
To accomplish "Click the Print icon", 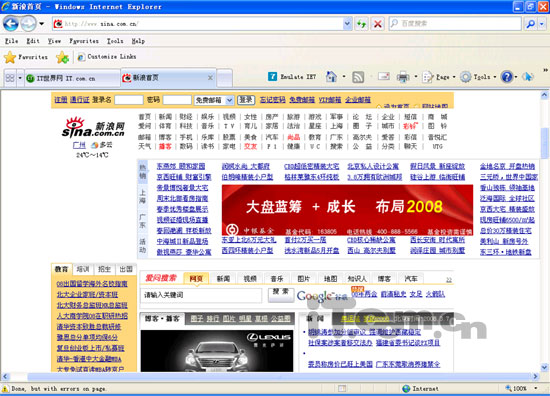I will point(403,77).
